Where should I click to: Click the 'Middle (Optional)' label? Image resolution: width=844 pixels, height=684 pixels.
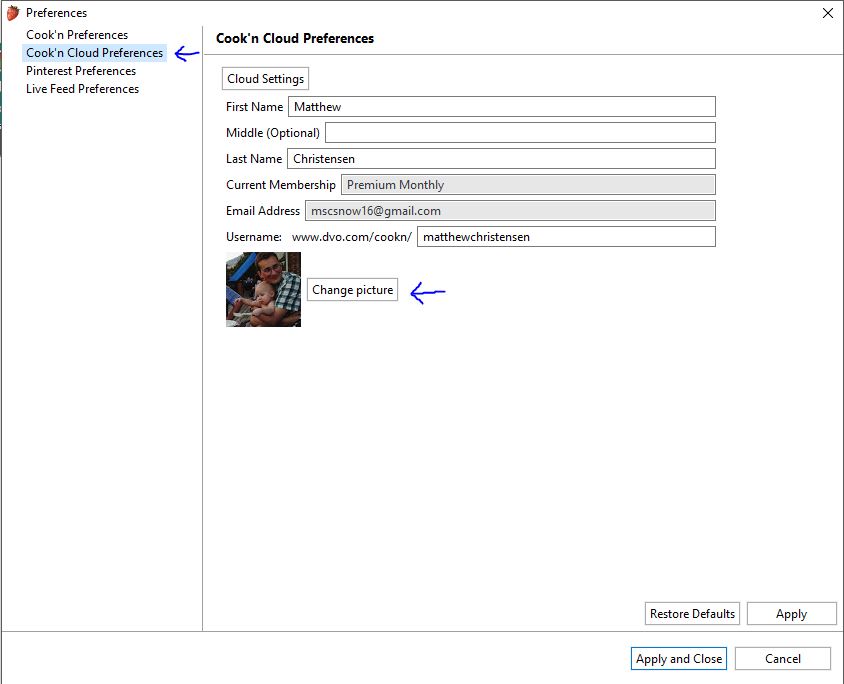pyautogui.click(x=273, y=133)
